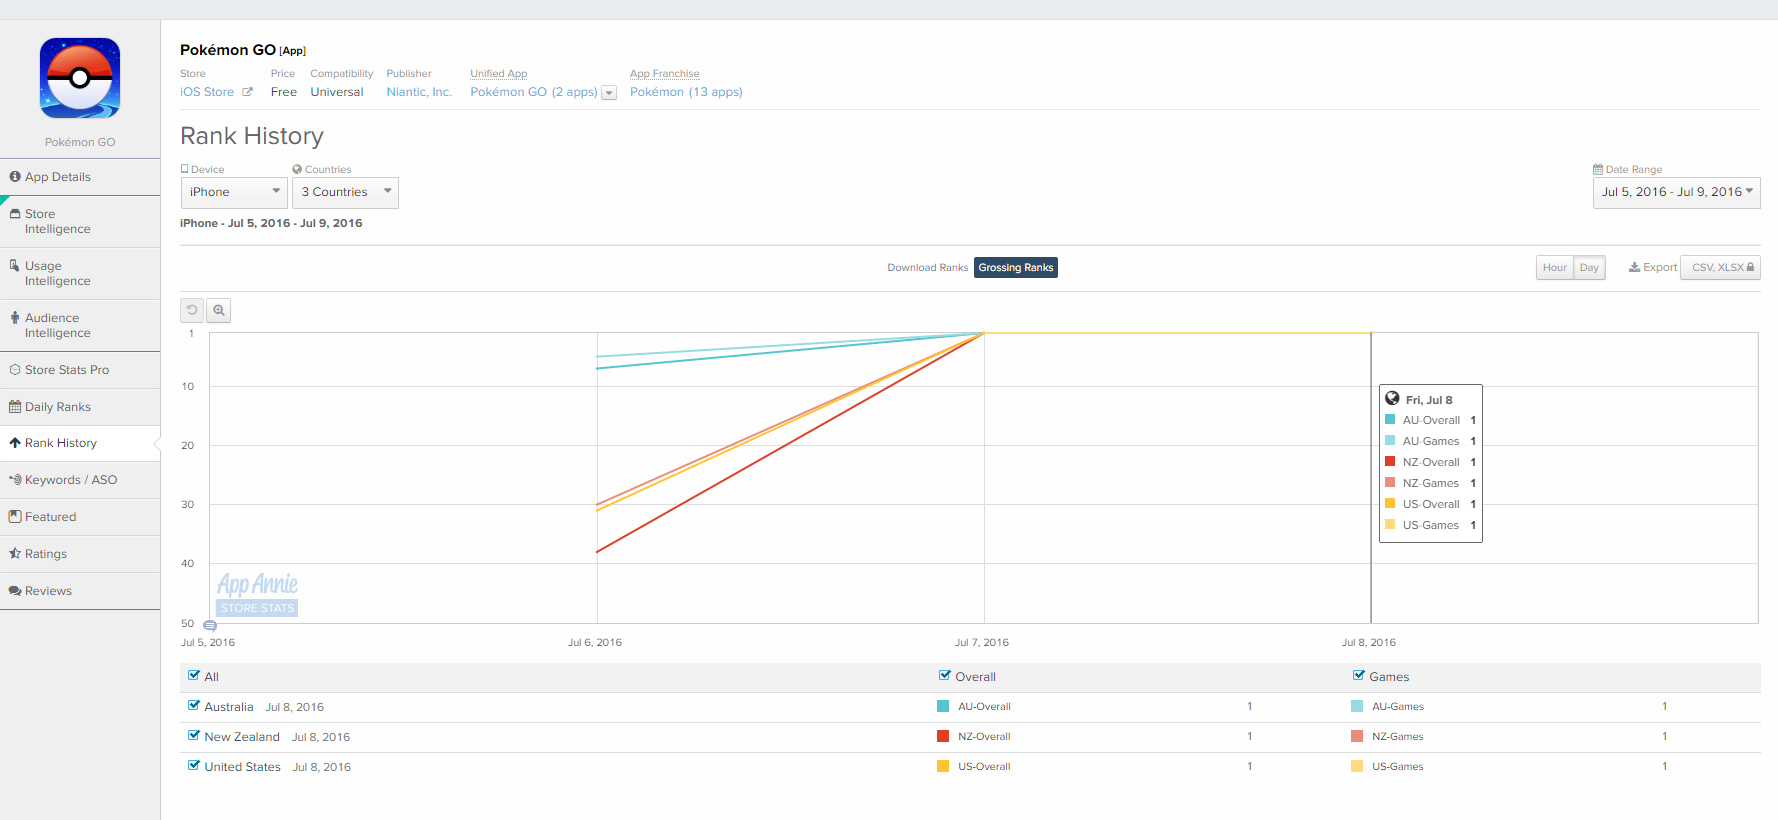Click the NZ-Games salmon swatch in table
Viewport: 1778px width, 820px height.
click(1357, 736)
